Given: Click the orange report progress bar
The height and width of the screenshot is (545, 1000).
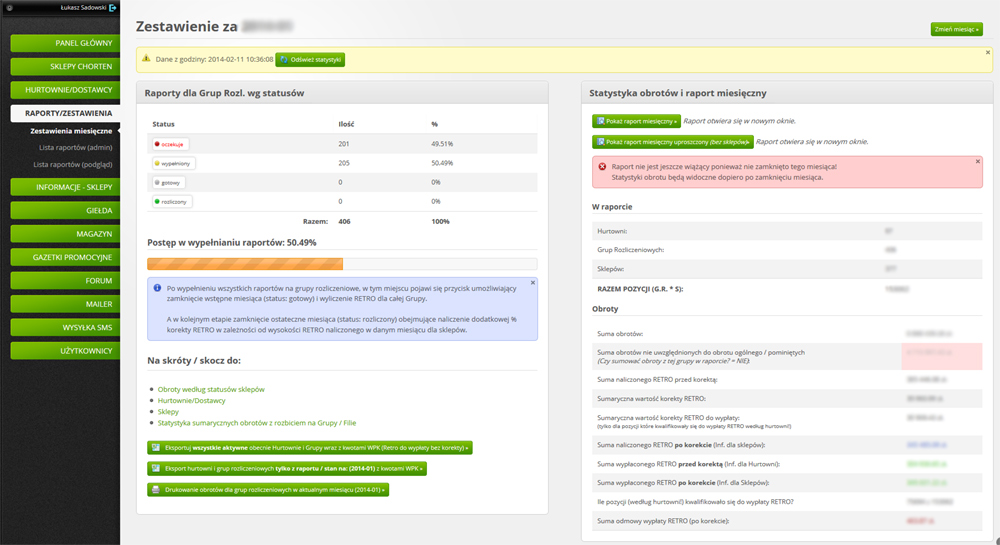Looking at the screenshot, I should click(x=245, y=264).
